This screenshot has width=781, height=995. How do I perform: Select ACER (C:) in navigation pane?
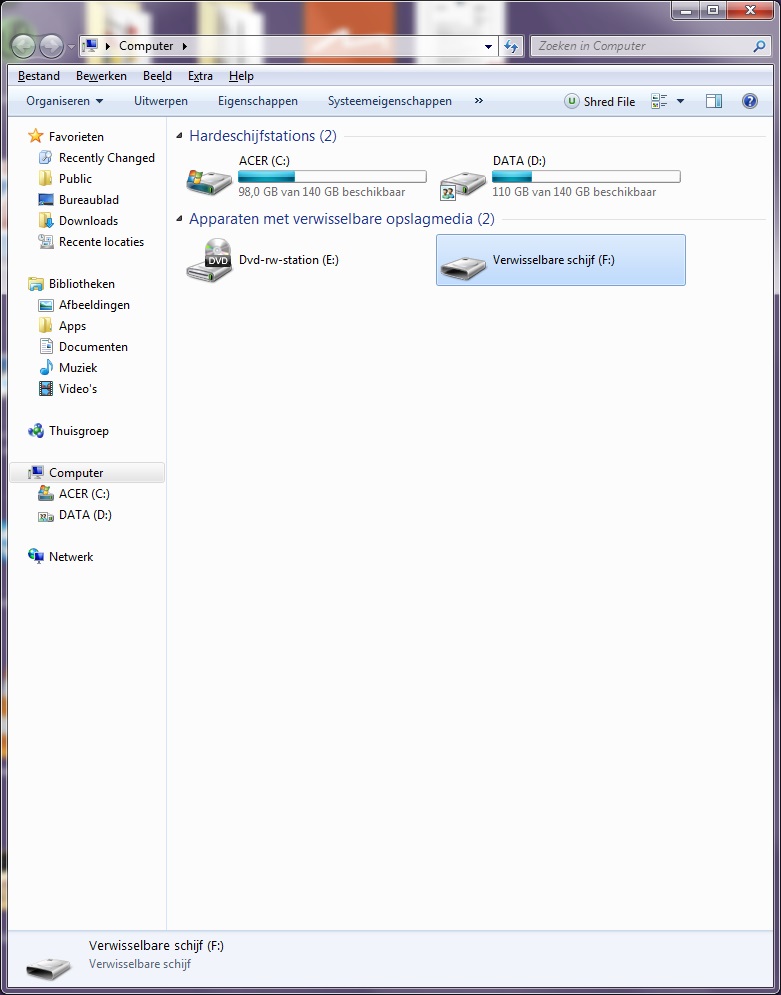pyautogui.click(x=84, y=494)
